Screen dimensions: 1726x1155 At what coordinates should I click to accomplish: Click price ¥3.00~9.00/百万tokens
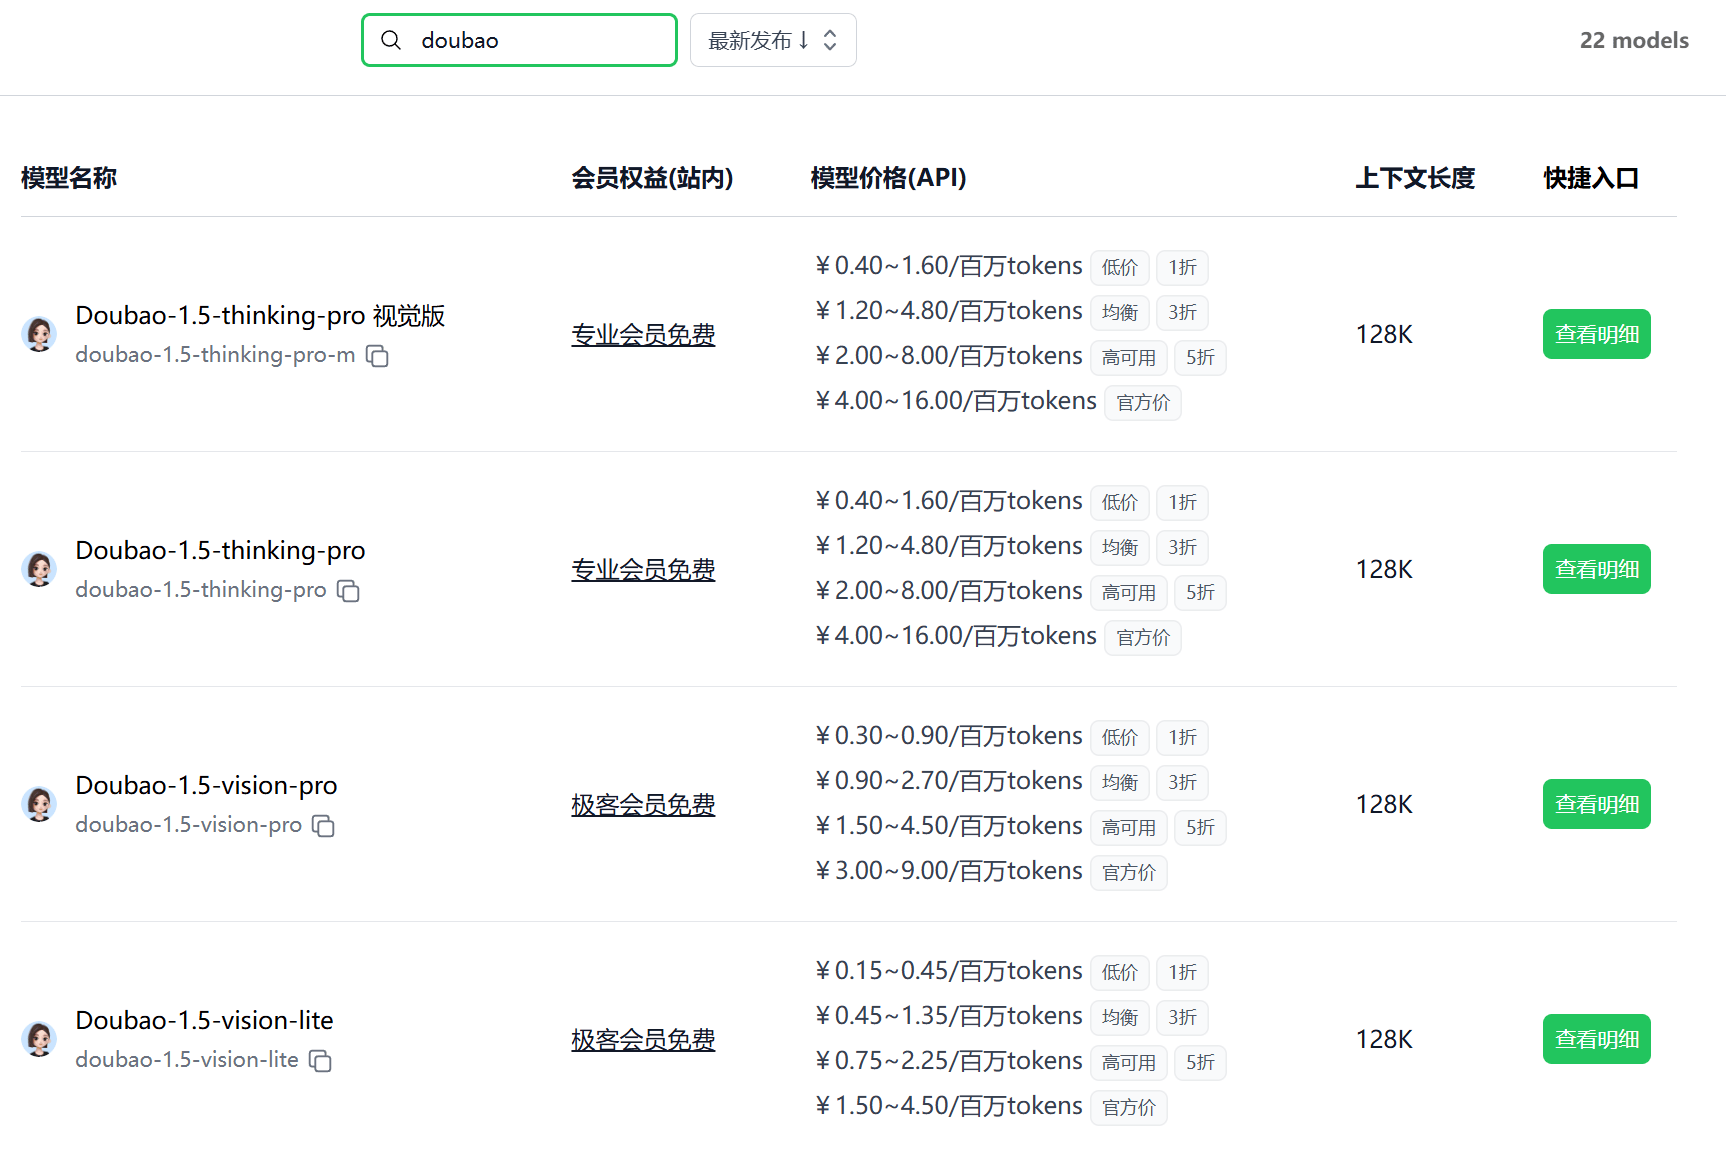(948, 871)
